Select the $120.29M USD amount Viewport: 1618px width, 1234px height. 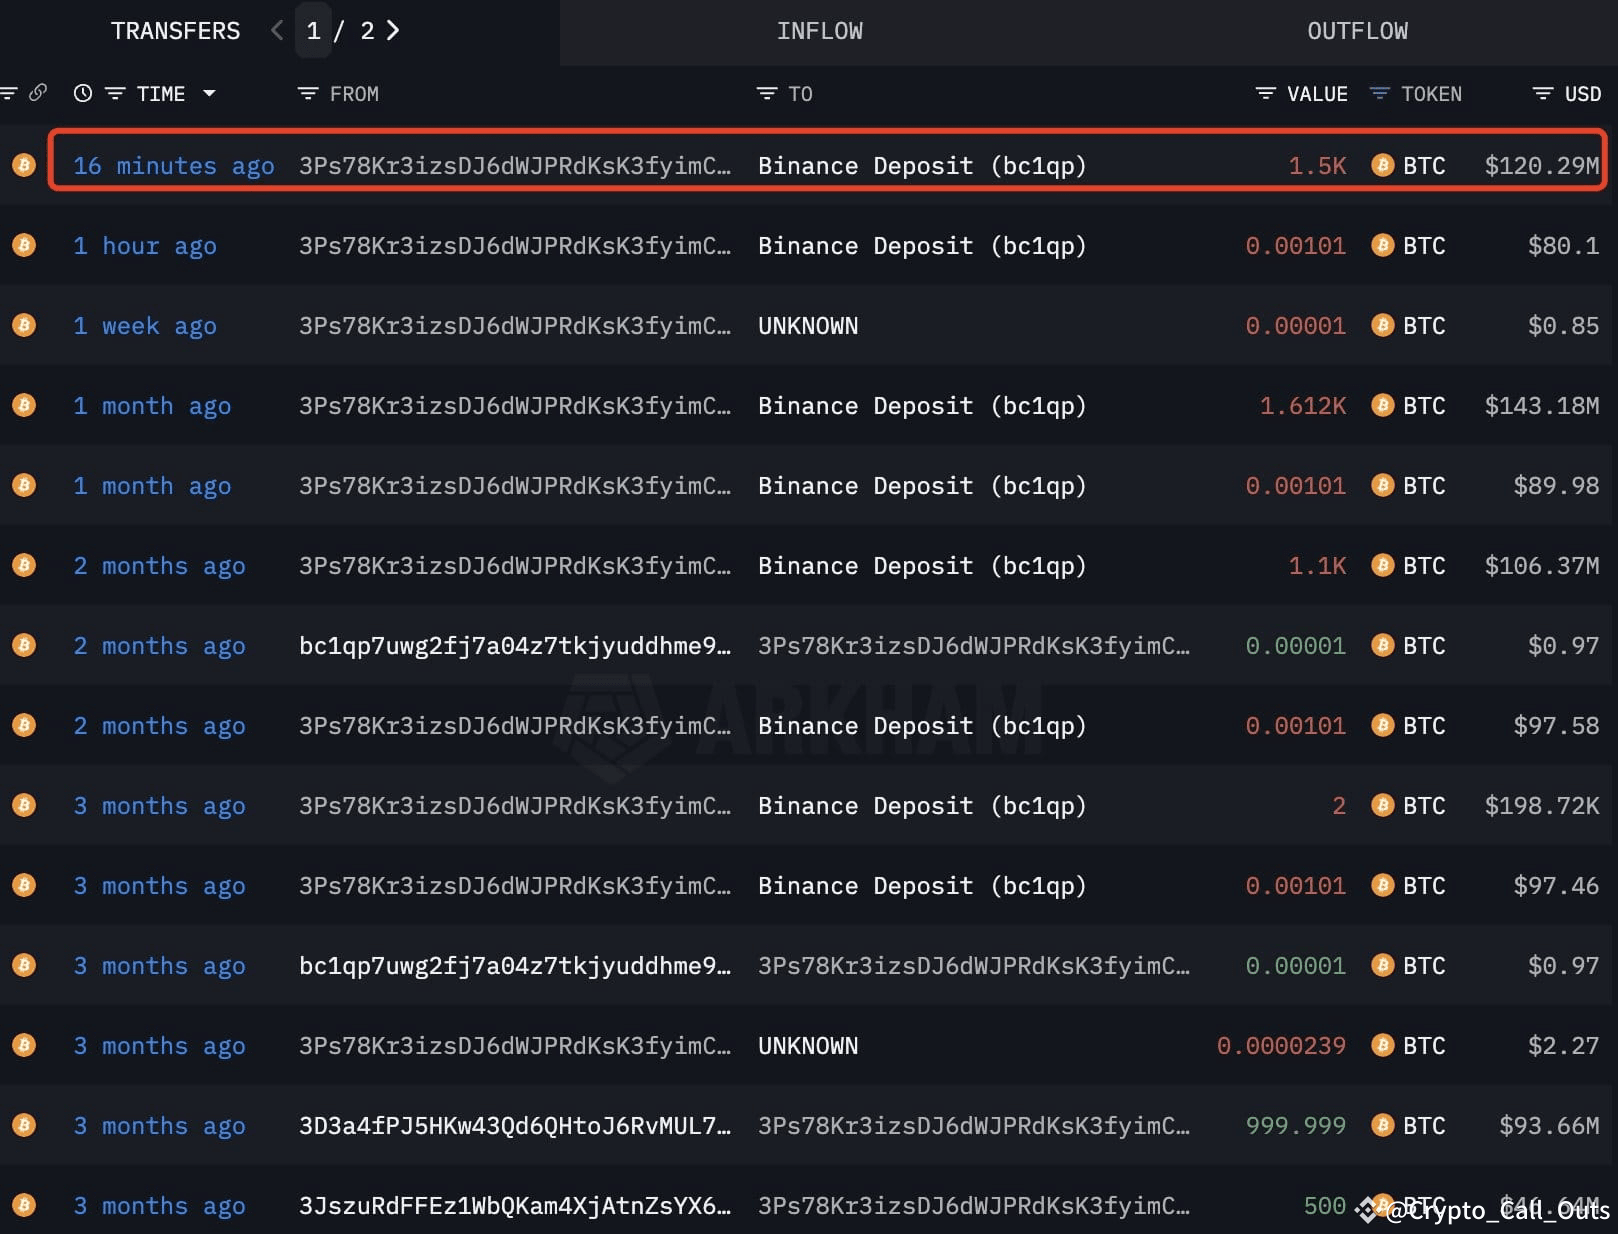pyautogui.click(x=1542, y=166)
